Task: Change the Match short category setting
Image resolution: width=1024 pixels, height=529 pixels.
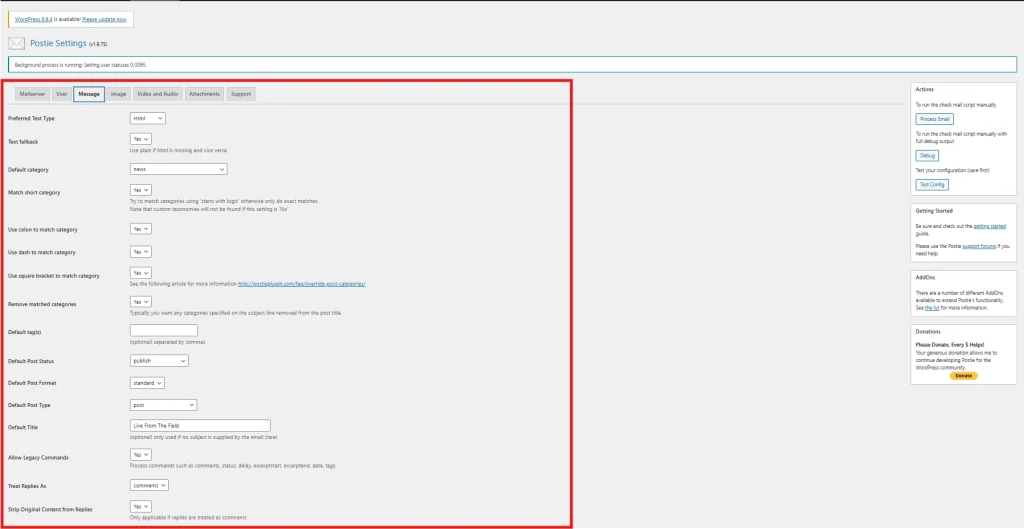Action: coord(141,190)
